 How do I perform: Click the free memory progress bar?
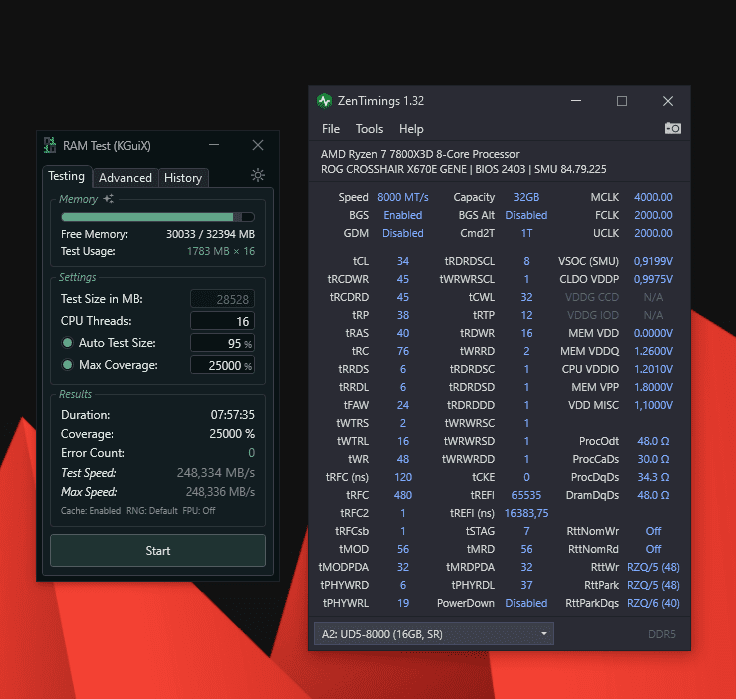pos(158,217)
